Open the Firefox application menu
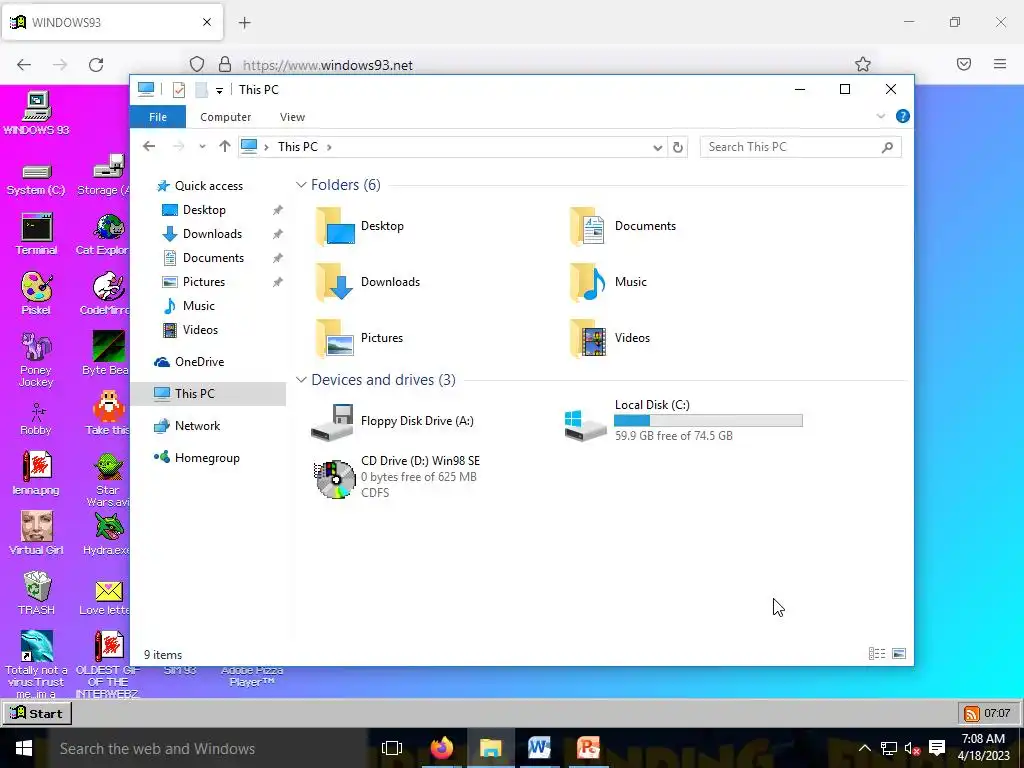Image resolution: width=1024 pixels, height=768 pixels. pyautogui.click(x=1000, y=64)
